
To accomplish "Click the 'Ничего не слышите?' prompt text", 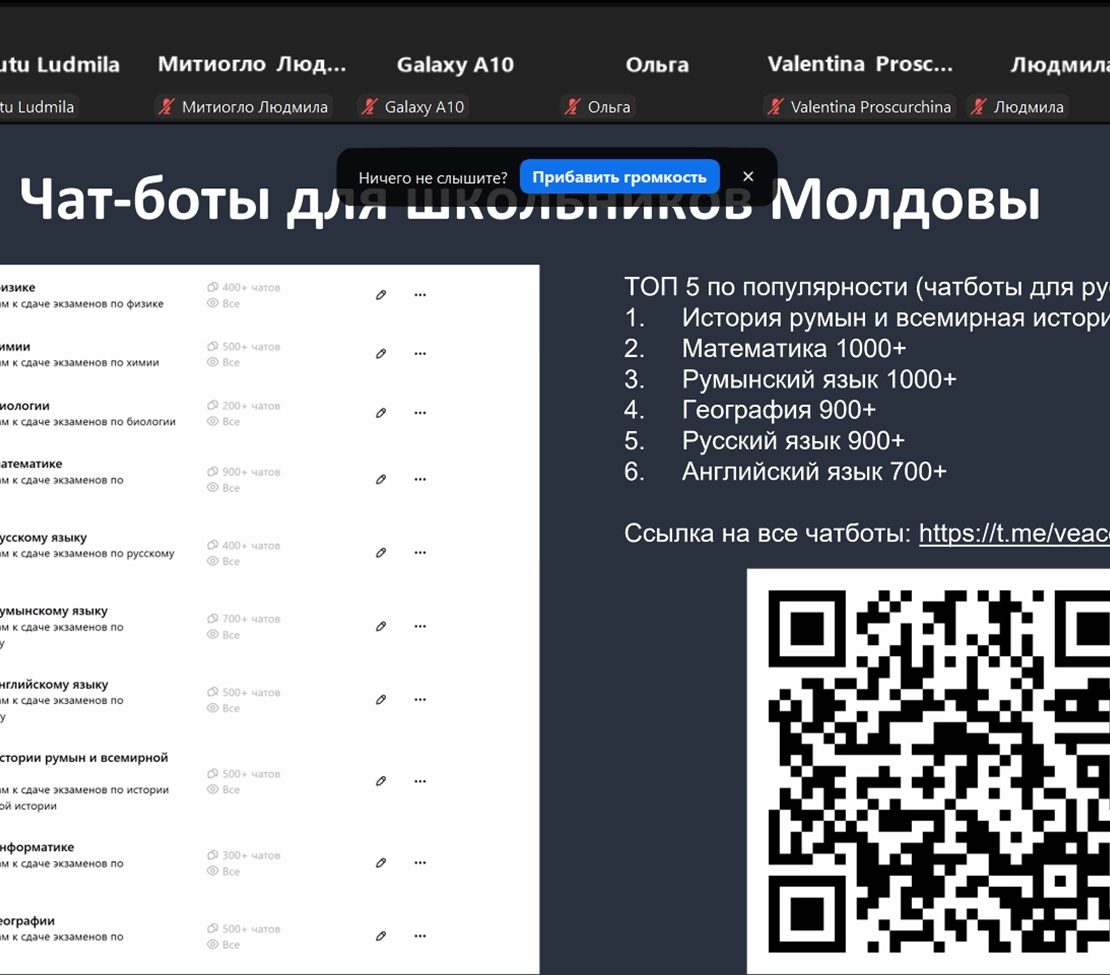I will tap(433, 178).
